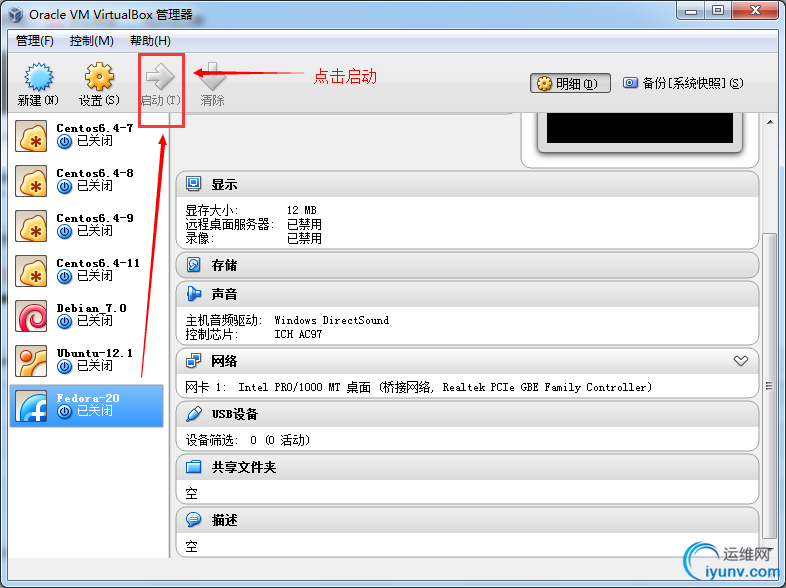Click the 新建 (New) toolbar icon

point(39,77)
